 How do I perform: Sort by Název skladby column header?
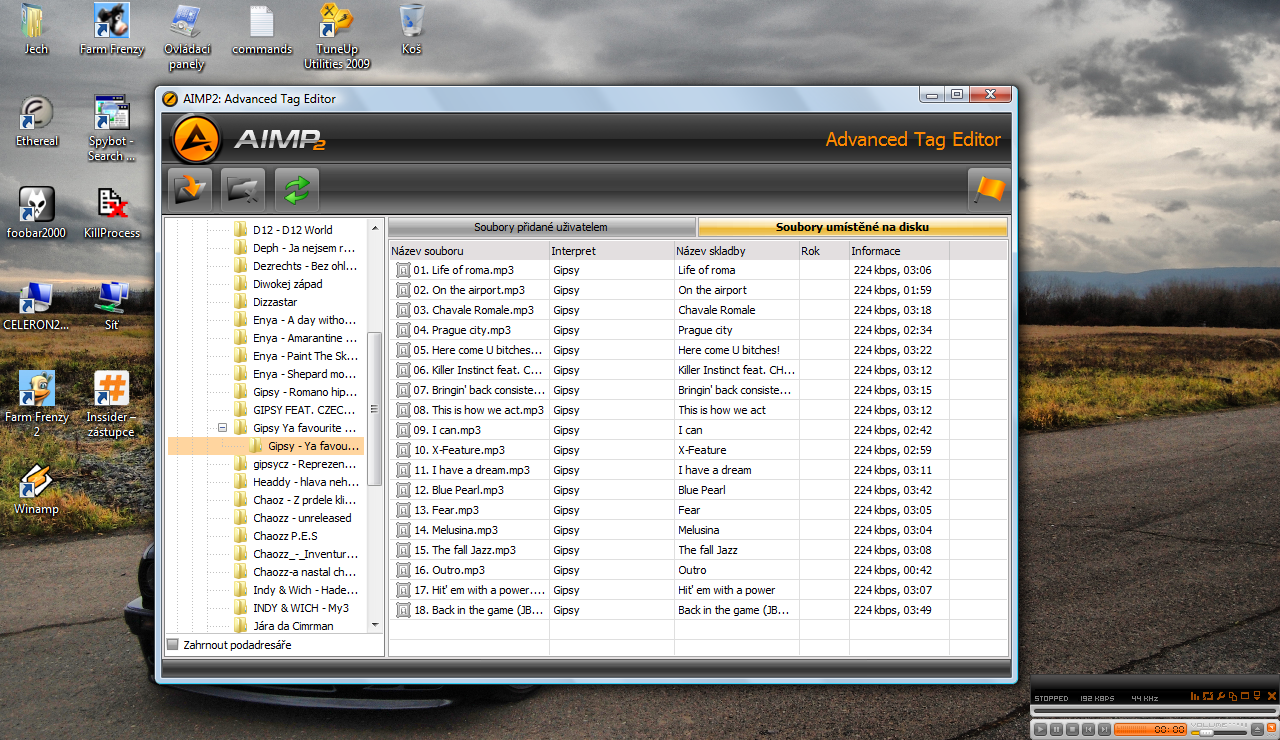[x=737, y=251]
